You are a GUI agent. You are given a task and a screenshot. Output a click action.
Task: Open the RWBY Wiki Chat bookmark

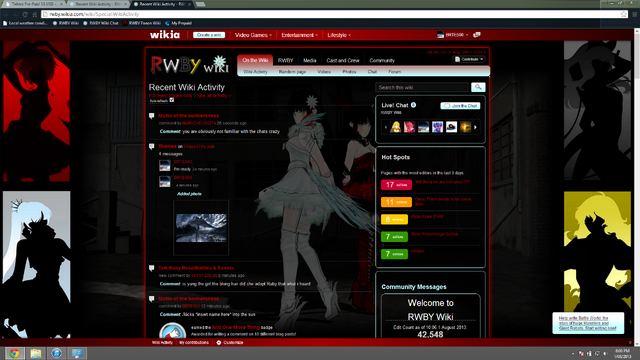(101, 23)
